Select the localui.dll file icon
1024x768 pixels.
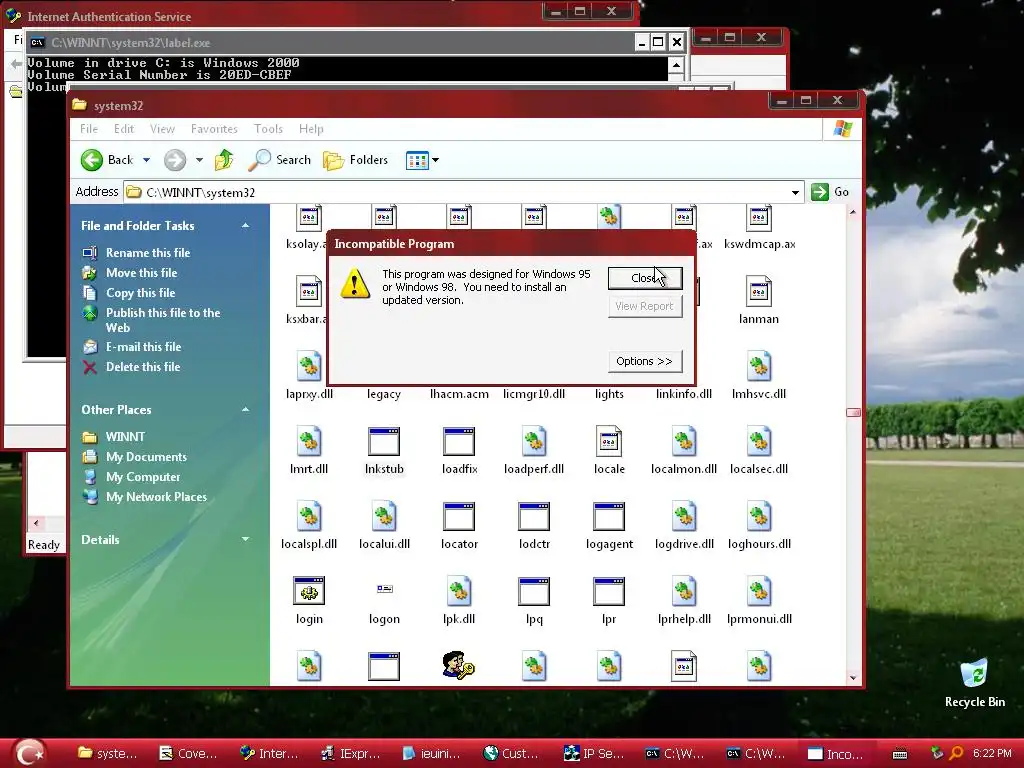point(384,517)
